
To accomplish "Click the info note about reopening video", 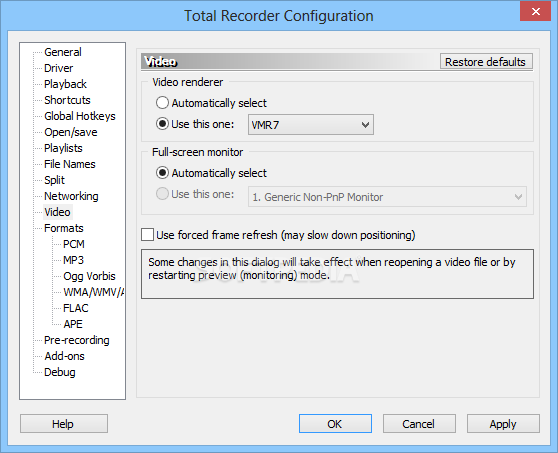I will click(337, 274).
